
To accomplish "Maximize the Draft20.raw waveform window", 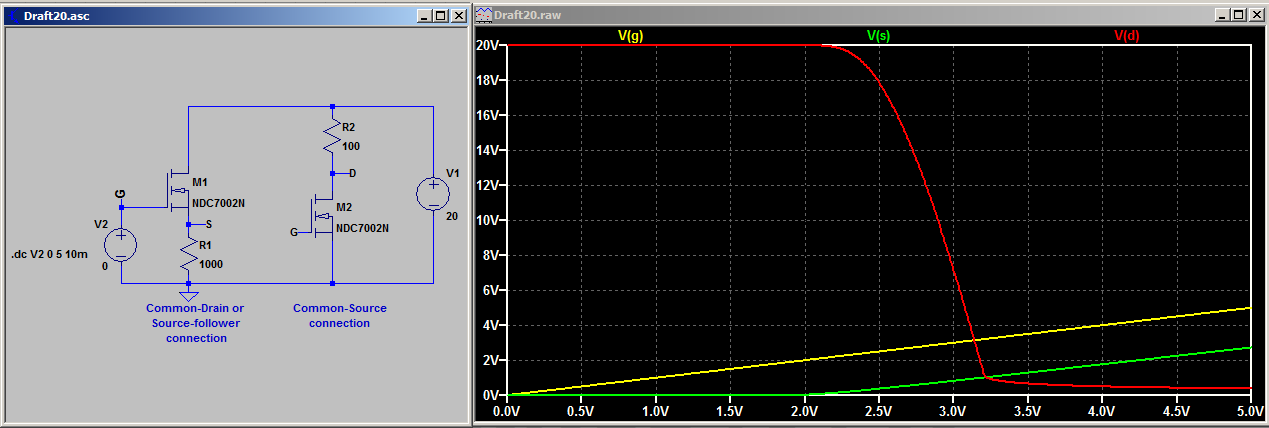I will 1239,16.
